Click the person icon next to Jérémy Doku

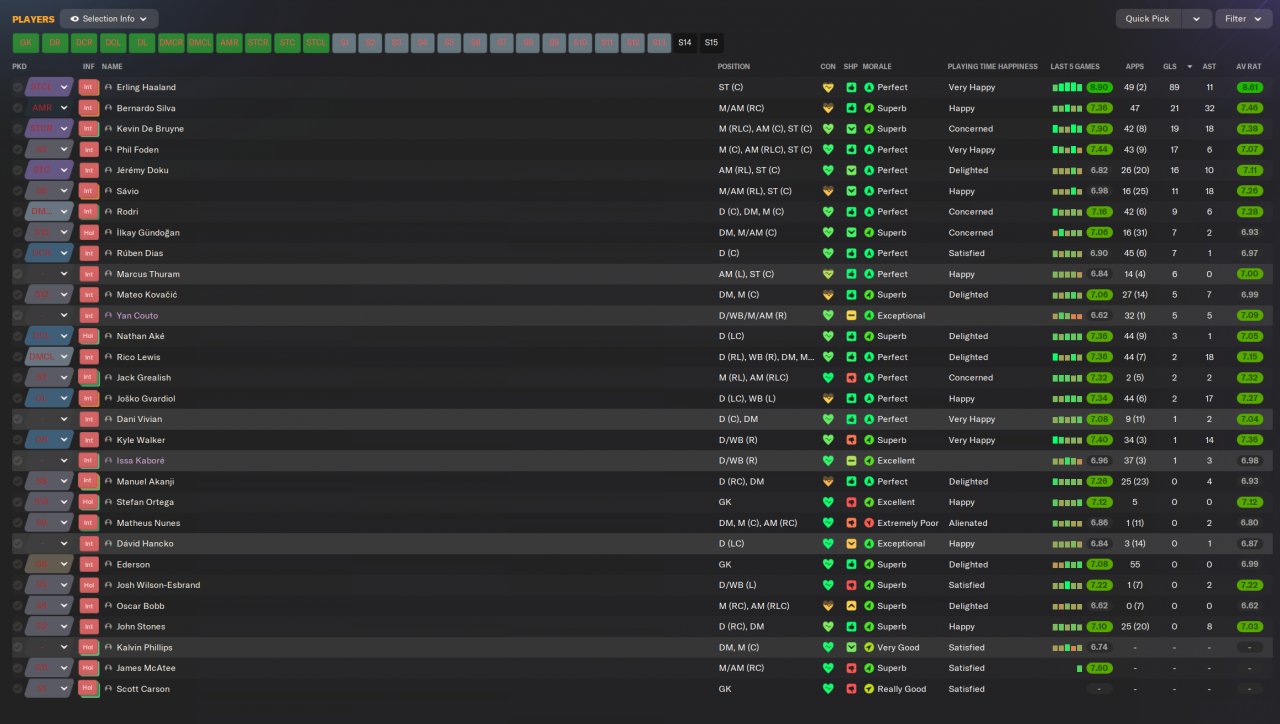108,170
